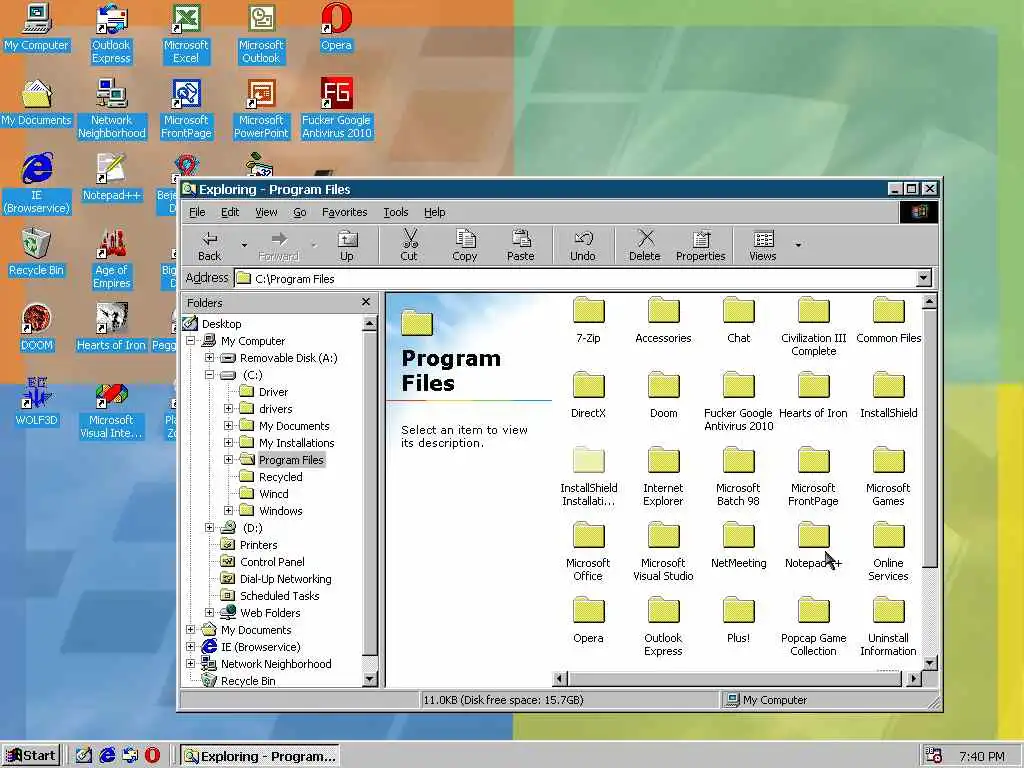The width and height of the screenshot is (1024, 768).
Task: Open the Go menu
Action: pos(300,212)
